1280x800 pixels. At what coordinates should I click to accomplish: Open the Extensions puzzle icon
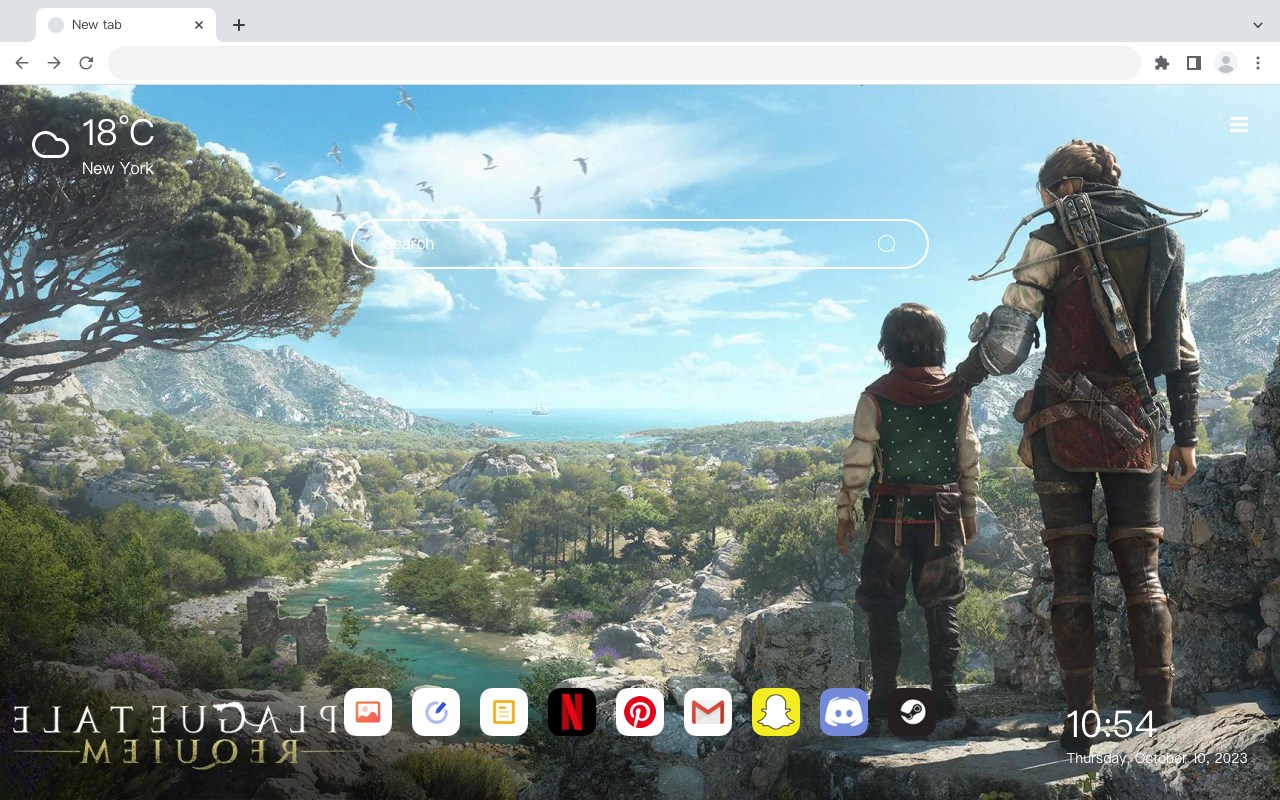[x=1161, y=63]
